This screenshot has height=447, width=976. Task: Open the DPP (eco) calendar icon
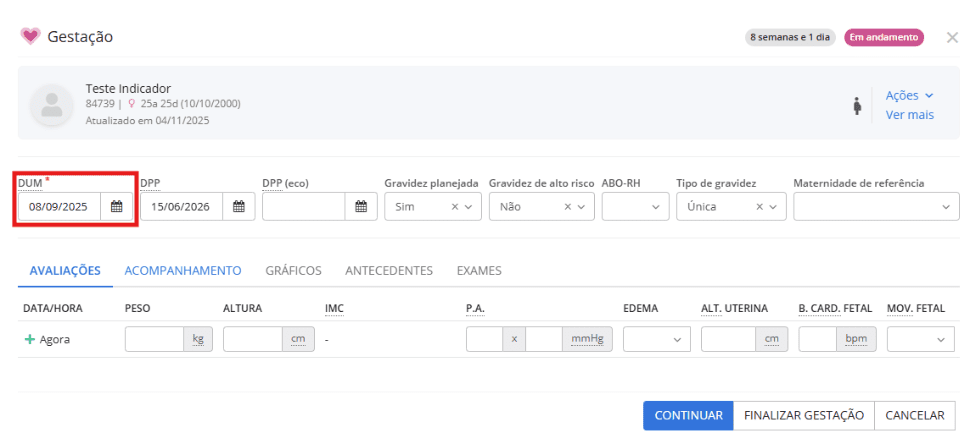[x=361, y=207]
